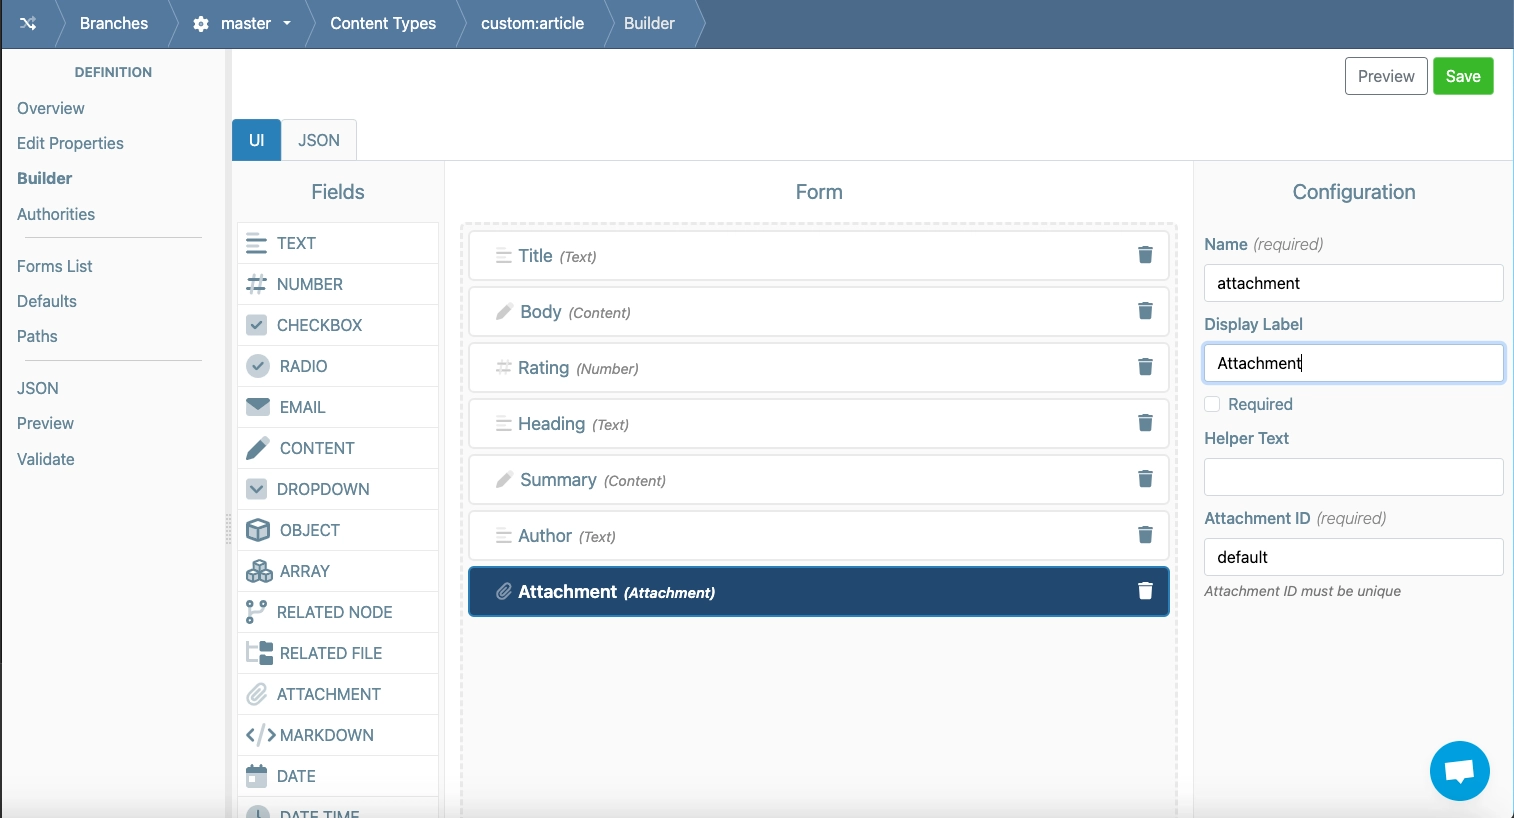Click the paperclip icon for ATTACHMENT field
The width and height of the screenshot is (1514, 818).
click(x=257, y=694)
